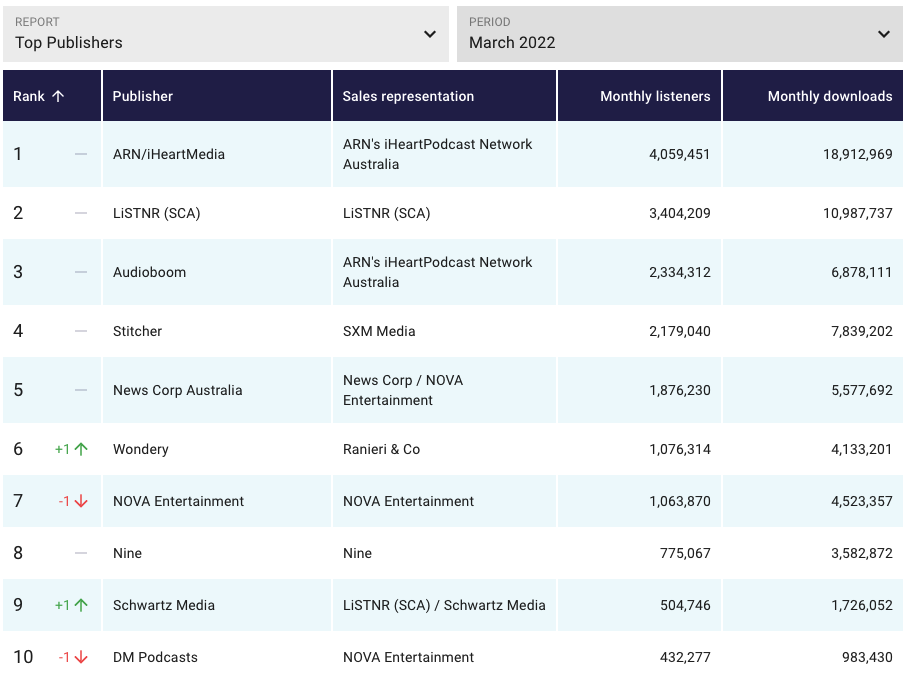The width and height of the screenshot is (907, 680).
Task: Click the no-change dash in Audioboom row
Action: tap(81, 272)
